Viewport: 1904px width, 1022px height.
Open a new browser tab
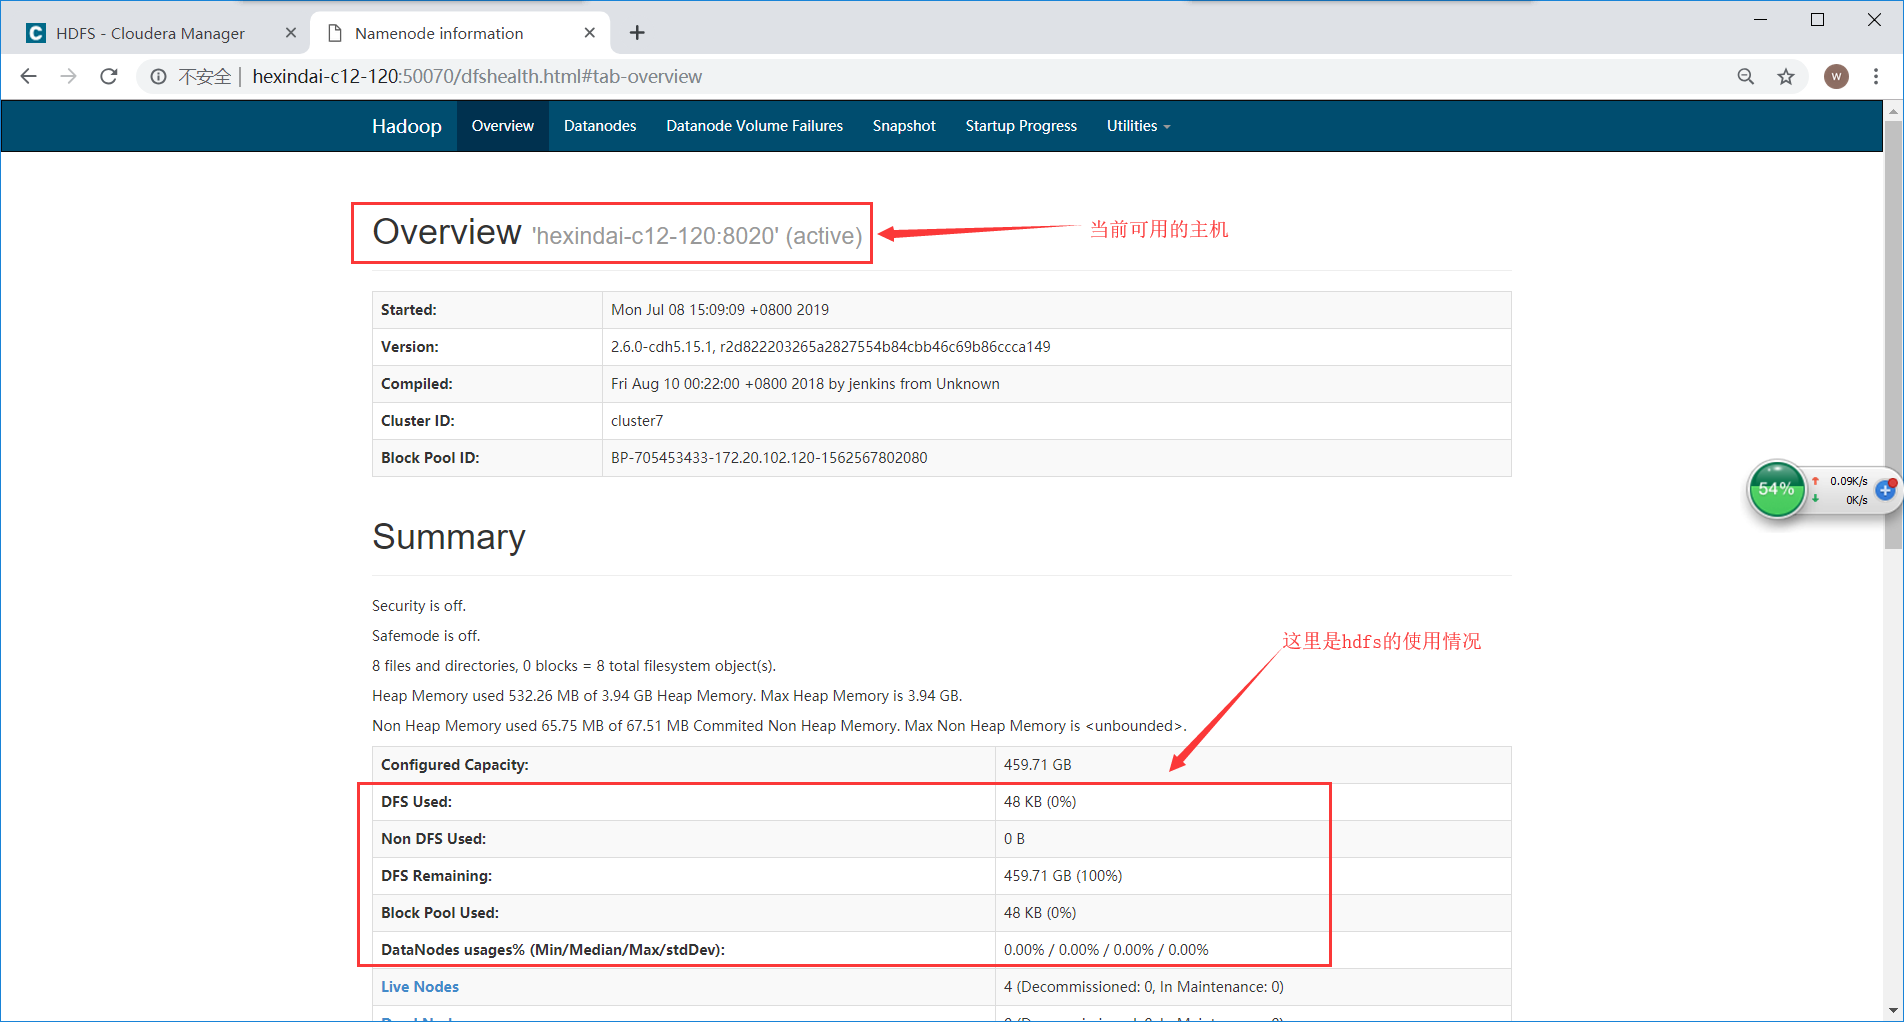tap(637, 33)
